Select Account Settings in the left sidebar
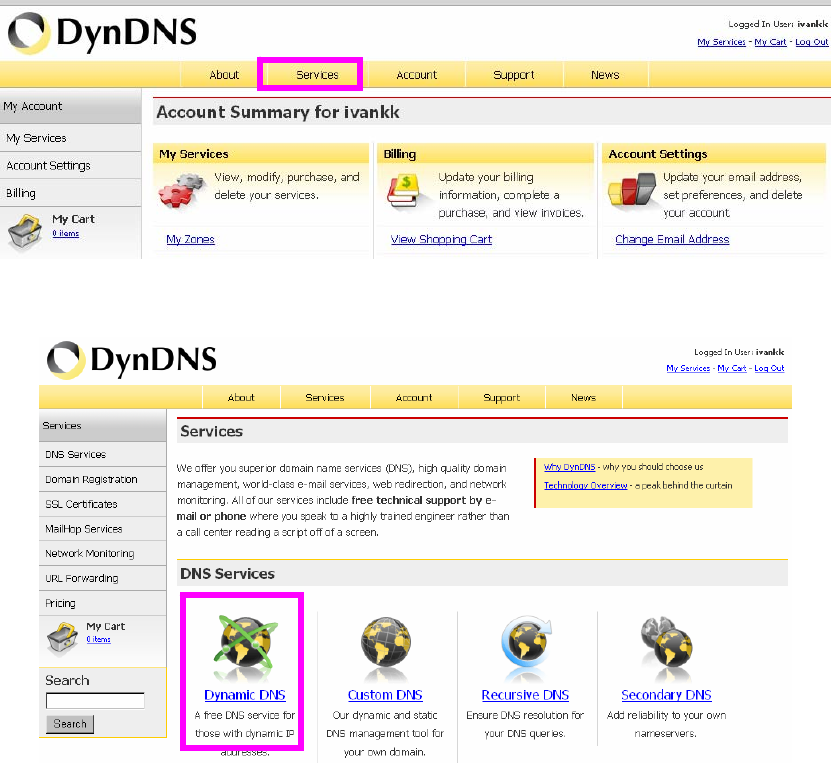 coord(70,166)
